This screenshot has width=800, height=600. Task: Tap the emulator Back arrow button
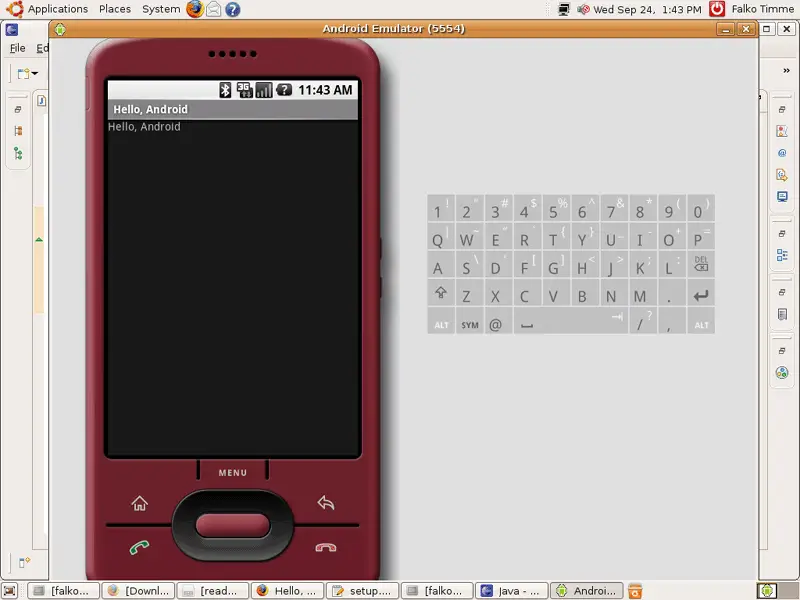tap(326, 503)
